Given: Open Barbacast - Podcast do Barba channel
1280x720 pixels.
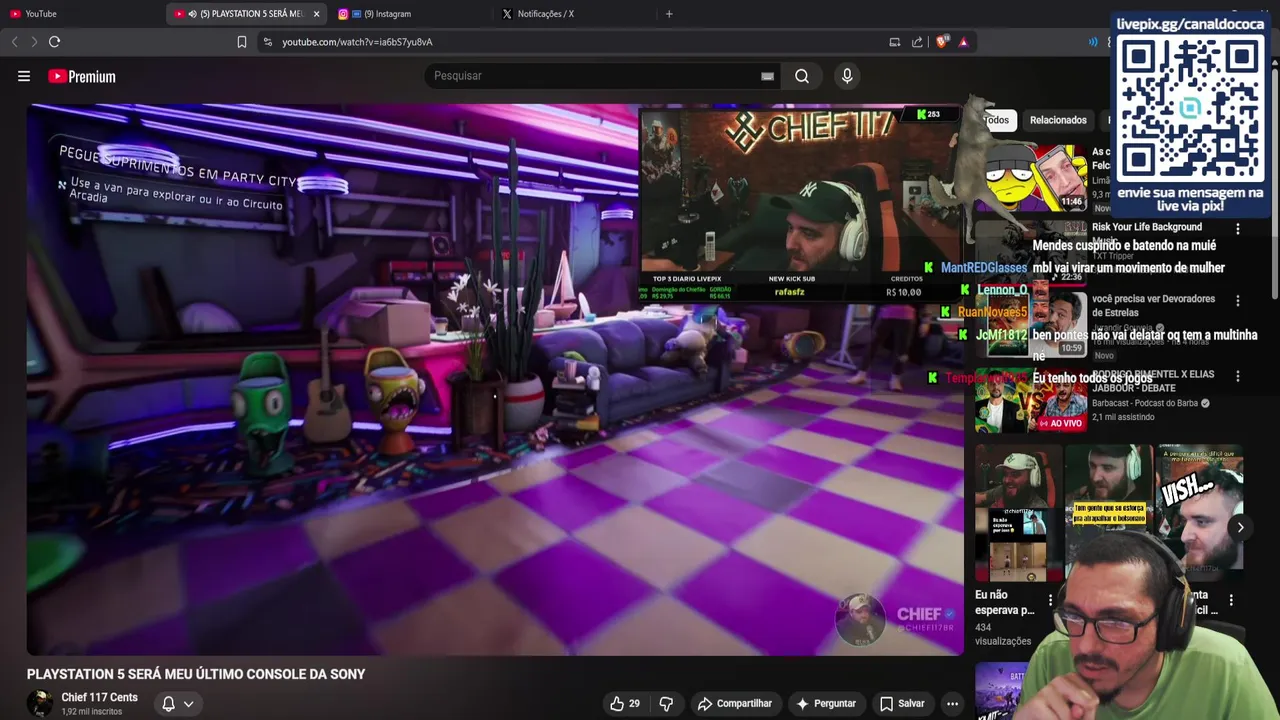Looking at the screenshot, I should coord(1145,403).
